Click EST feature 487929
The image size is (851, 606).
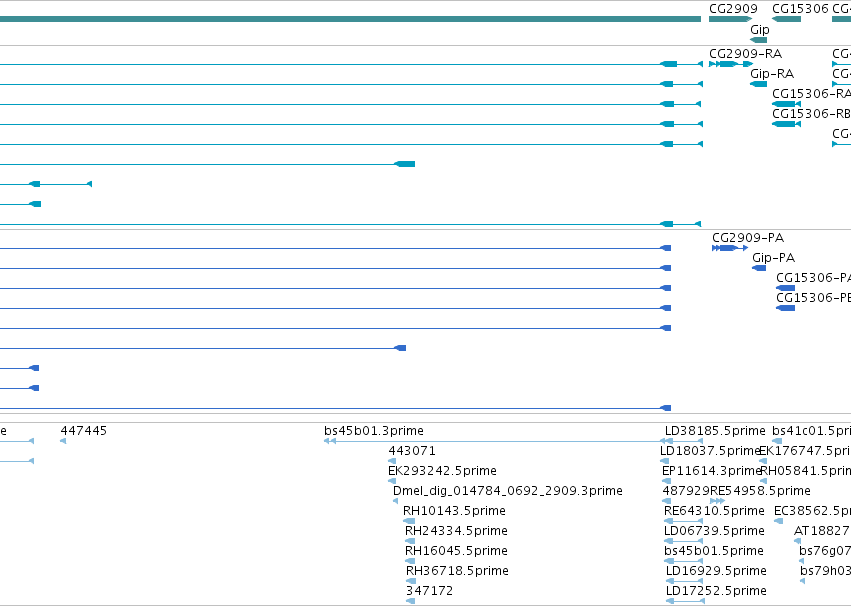pos(686,491)
